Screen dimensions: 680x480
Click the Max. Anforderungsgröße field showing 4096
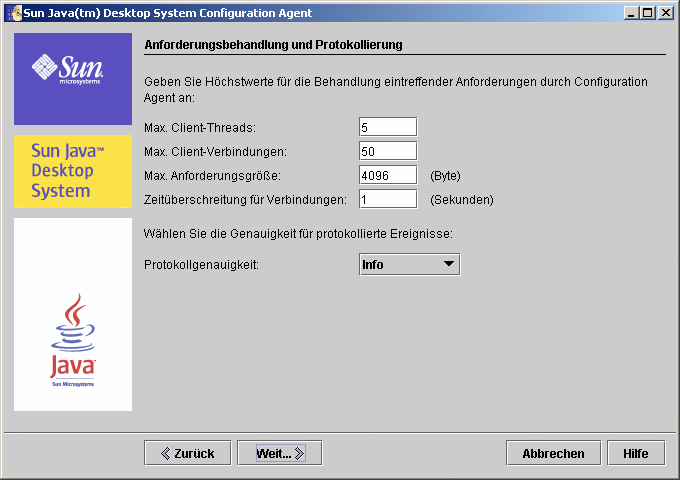click(388, 175)
